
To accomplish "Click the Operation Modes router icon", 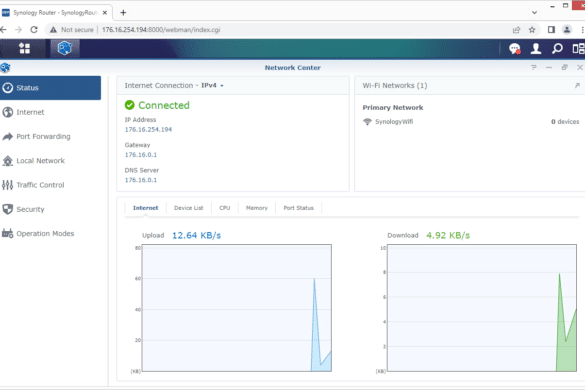I will (7, 233).
